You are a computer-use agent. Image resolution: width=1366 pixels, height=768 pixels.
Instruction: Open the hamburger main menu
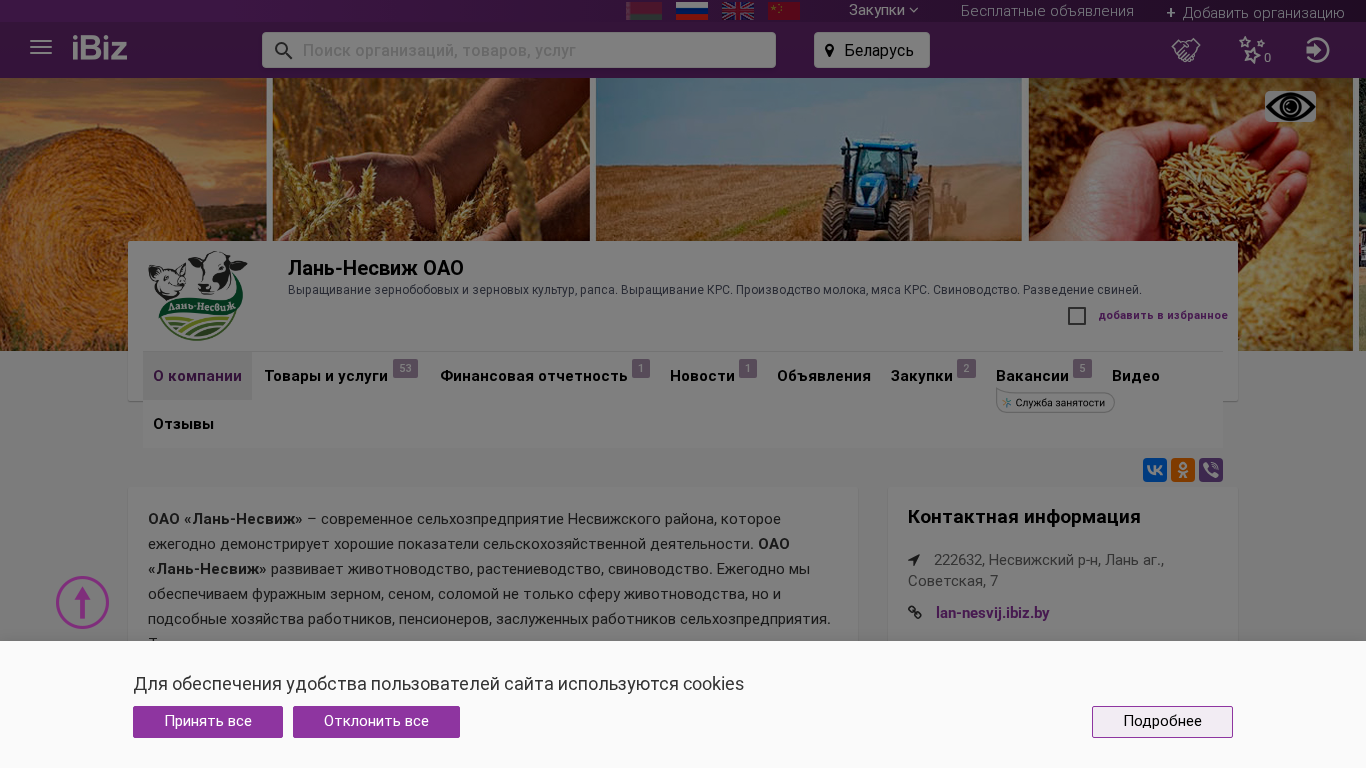point(41,48)
